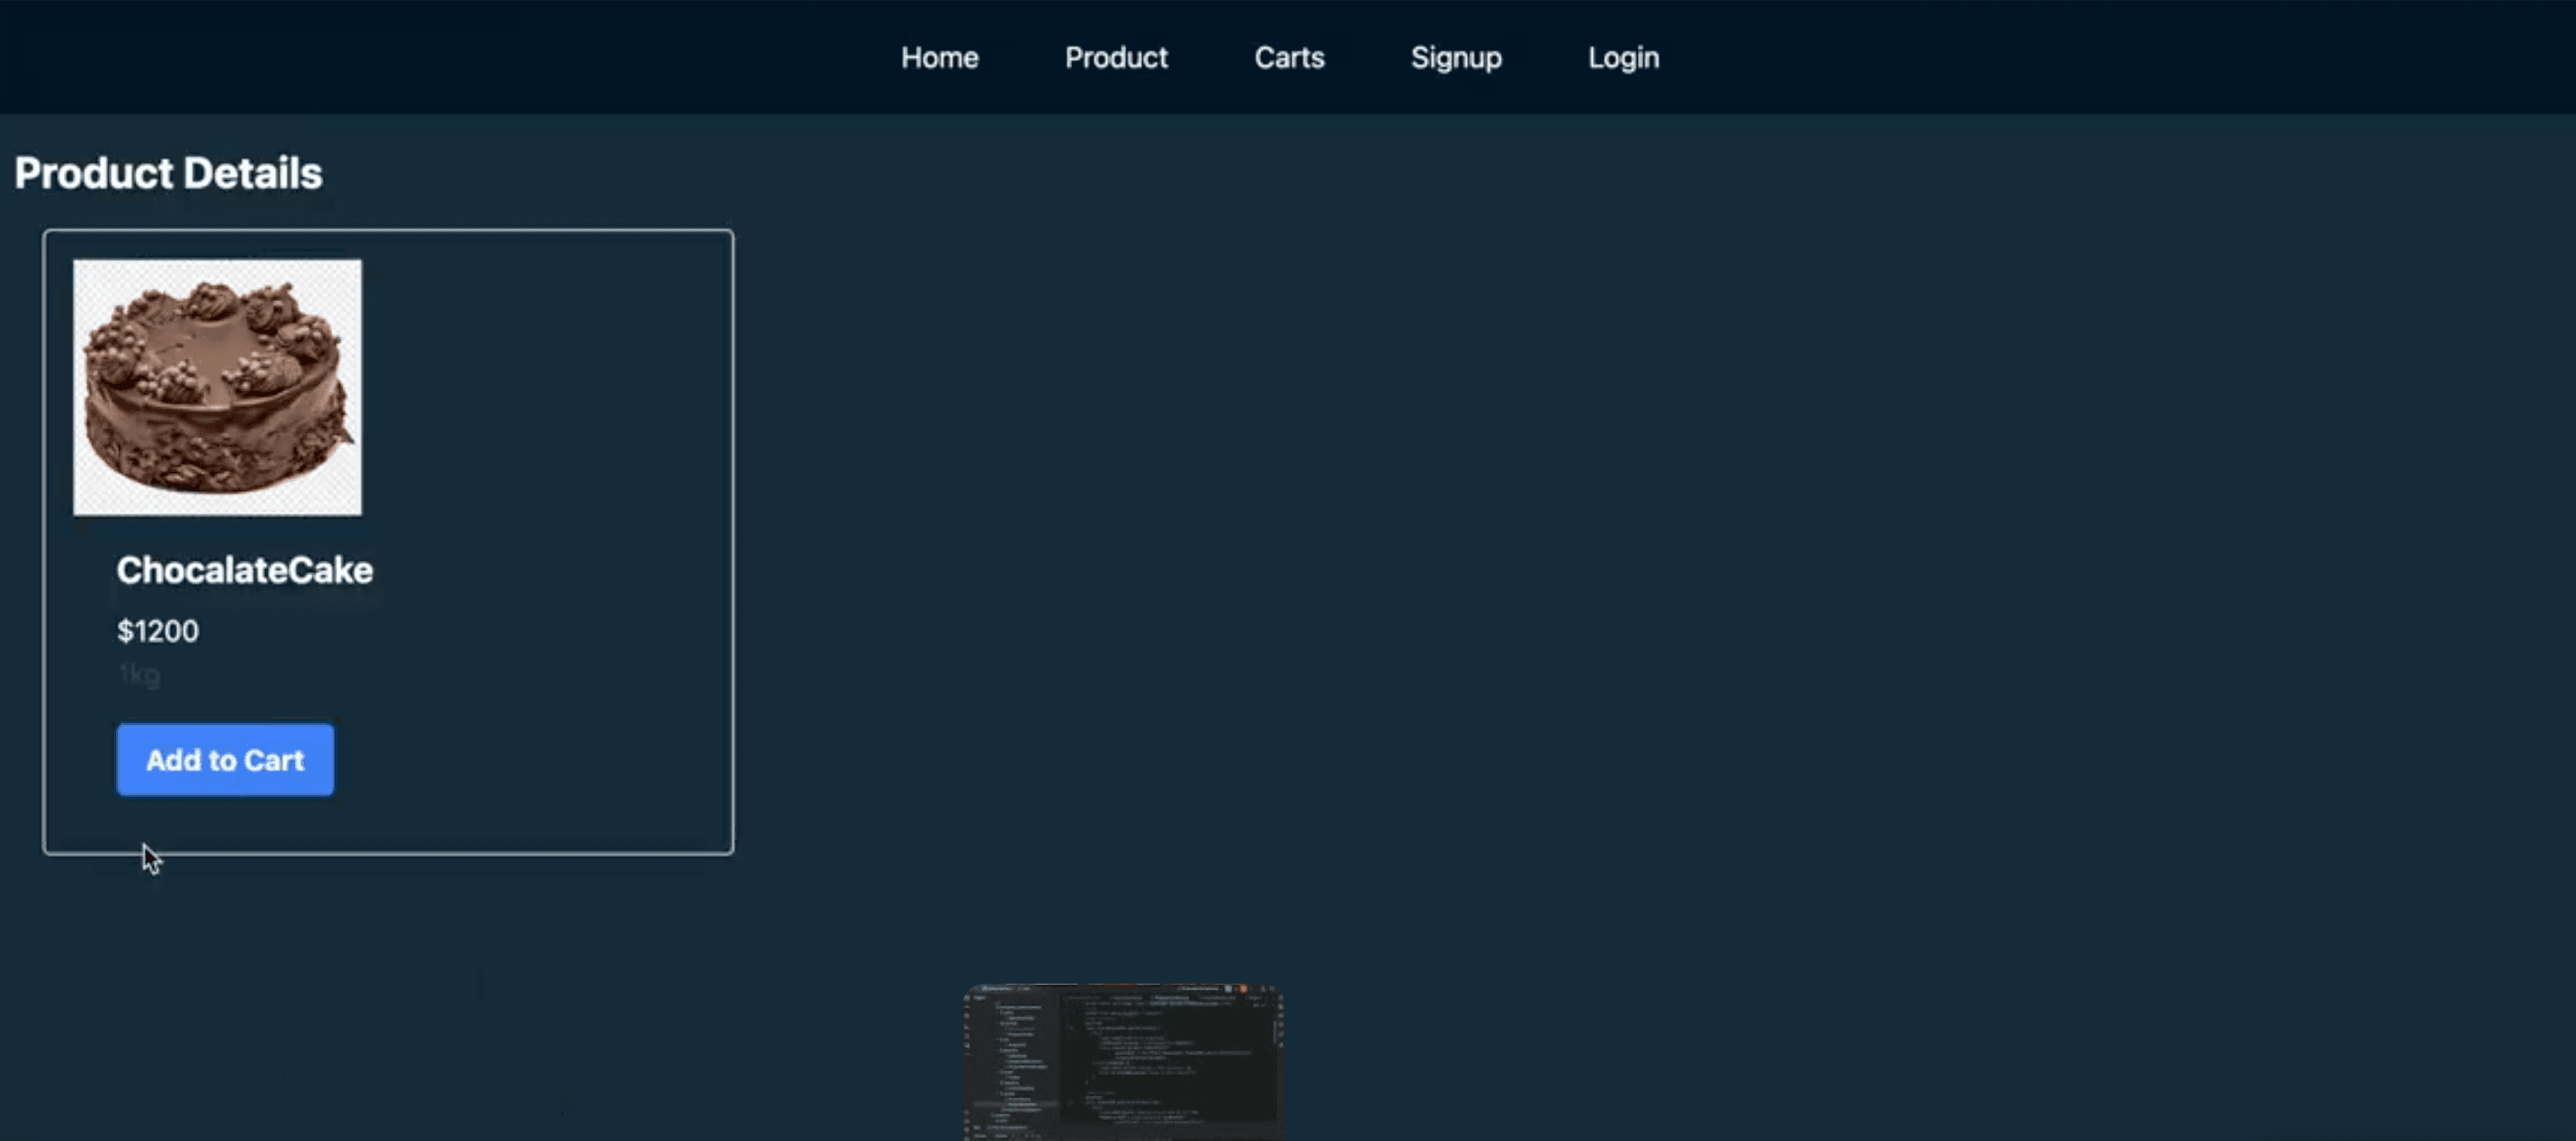
Task: Click the Product Details page heading
Action: 168,172
